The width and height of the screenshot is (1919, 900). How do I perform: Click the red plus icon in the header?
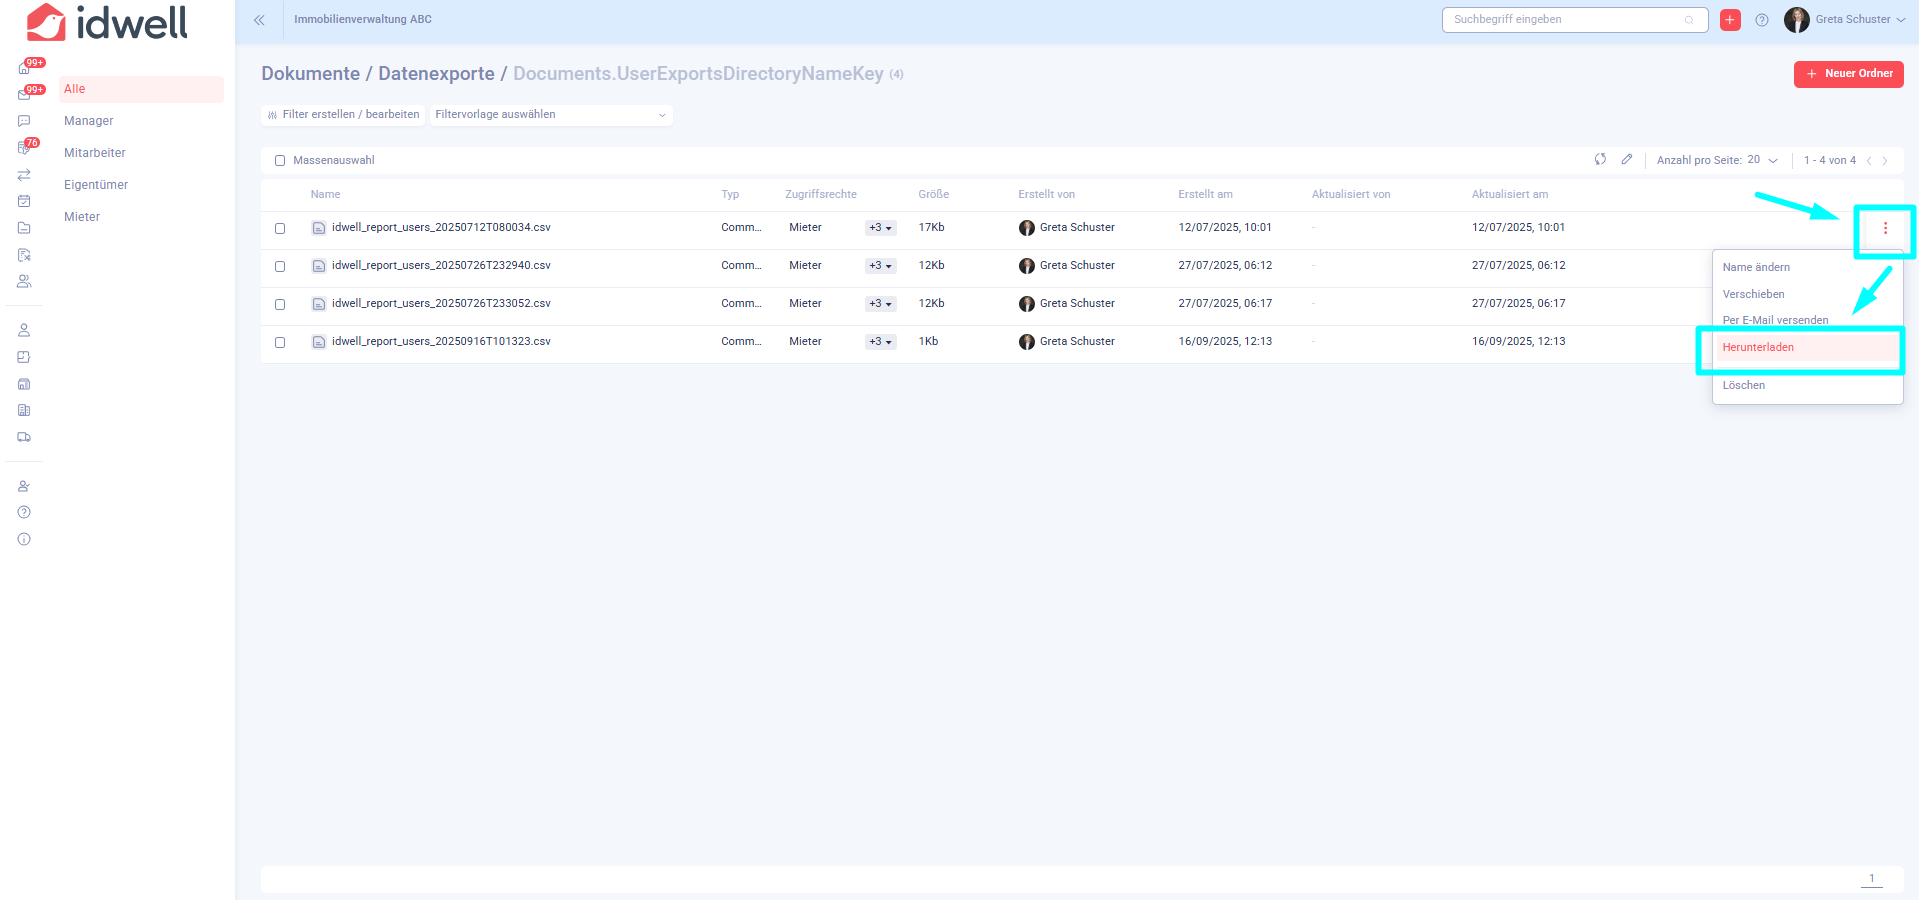[1730, 20]
